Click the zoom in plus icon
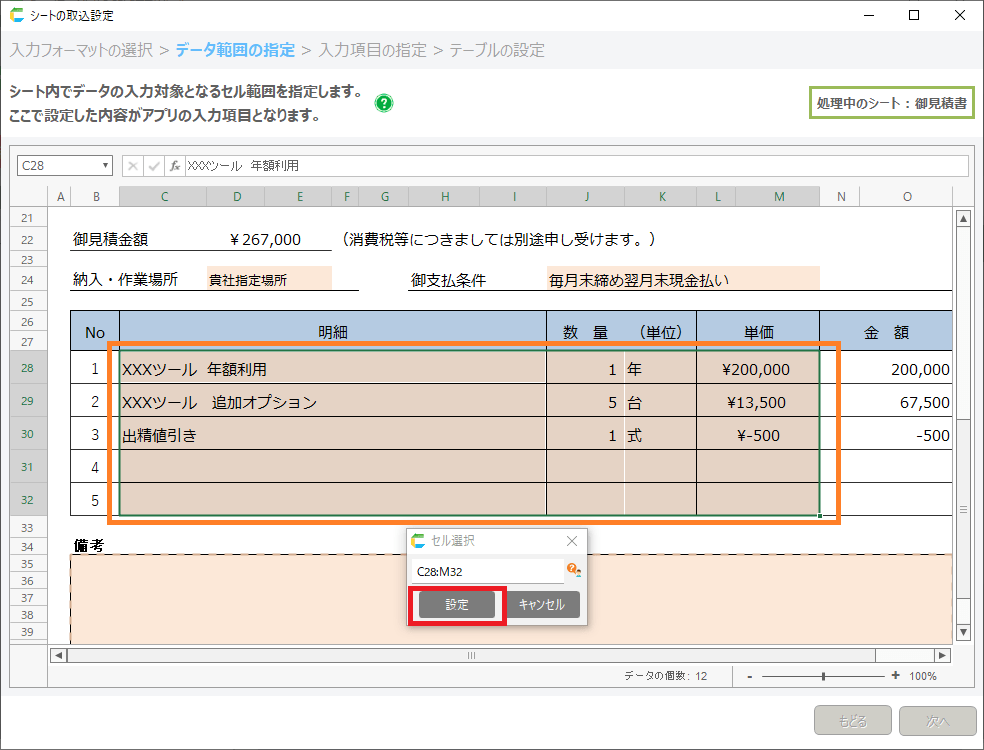This screenshot has height=750, width=984. (895, 676)
